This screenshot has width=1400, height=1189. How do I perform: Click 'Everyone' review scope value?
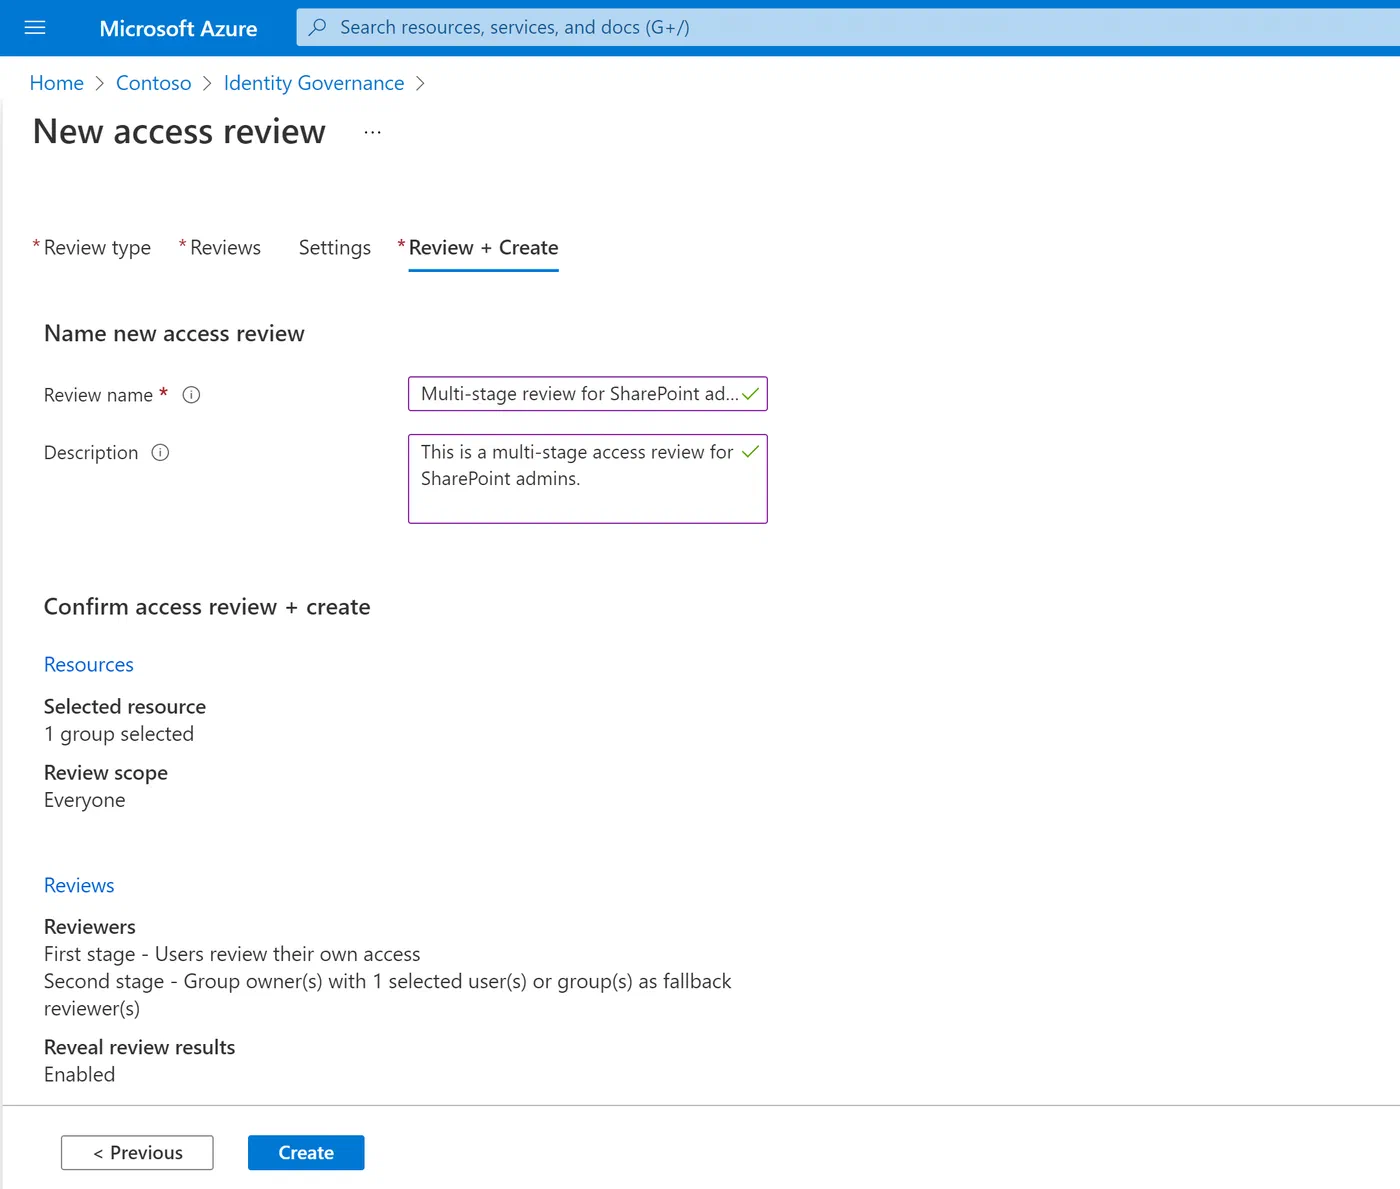tap(85, 800)
